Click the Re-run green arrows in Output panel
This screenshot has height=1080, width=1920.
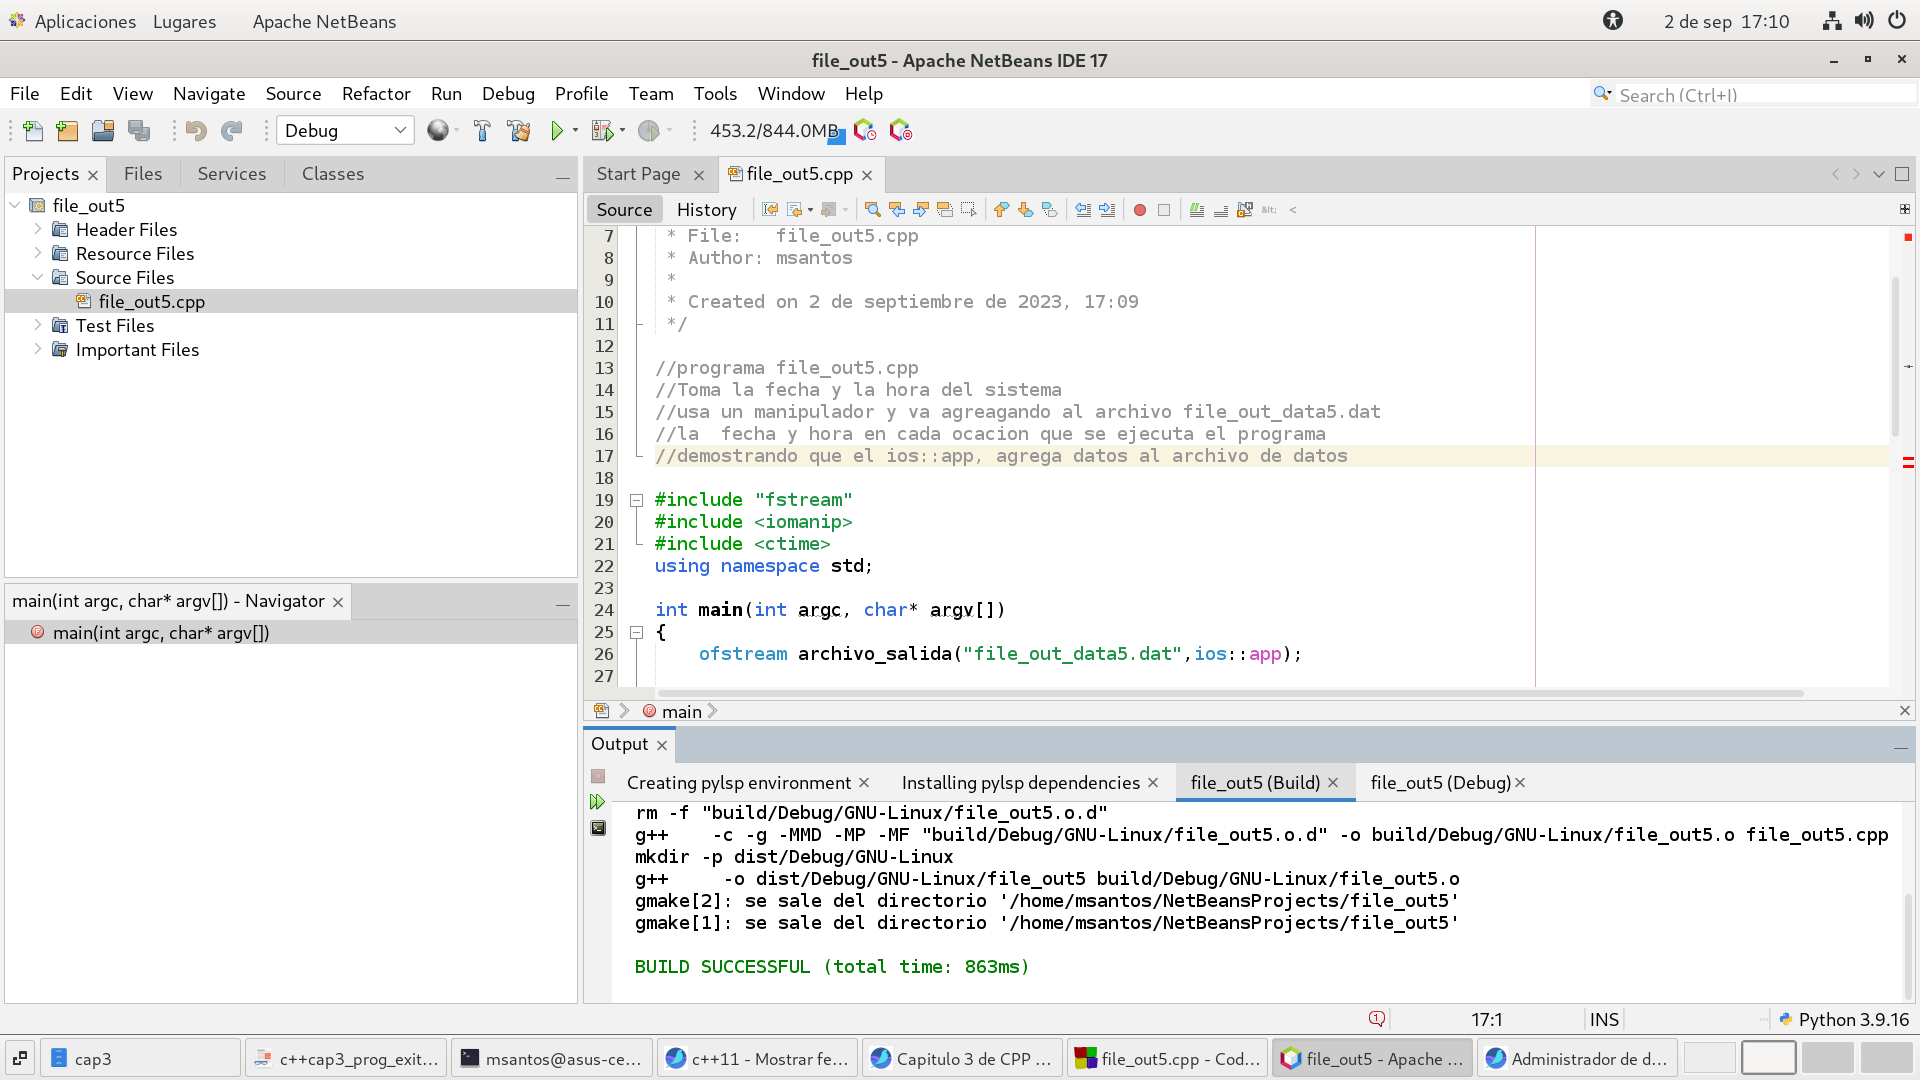tap(598, 802)
